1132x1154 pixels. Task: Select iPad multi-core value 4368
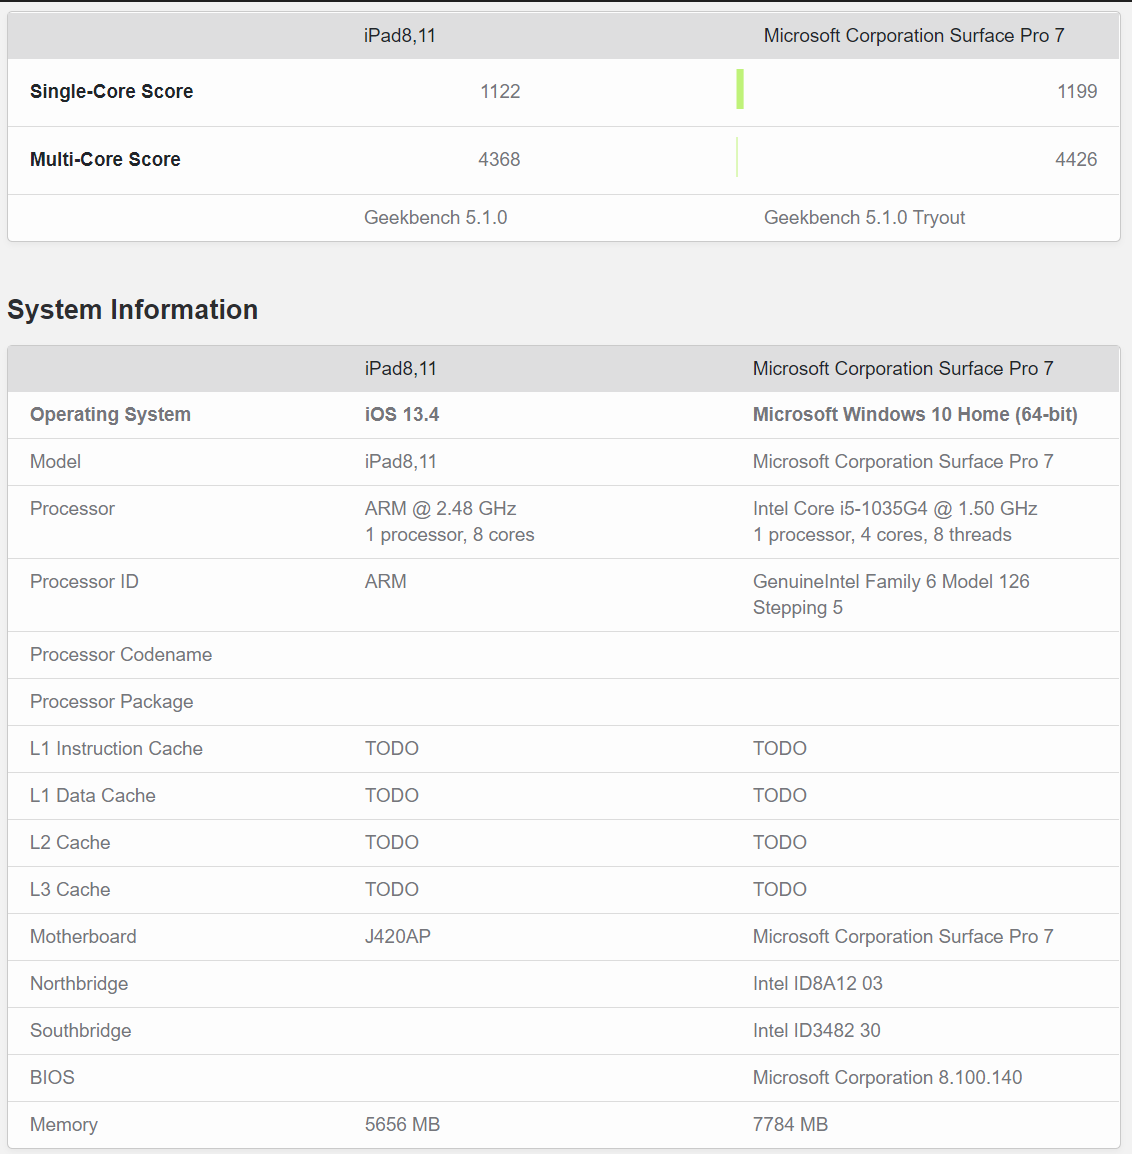499,159
